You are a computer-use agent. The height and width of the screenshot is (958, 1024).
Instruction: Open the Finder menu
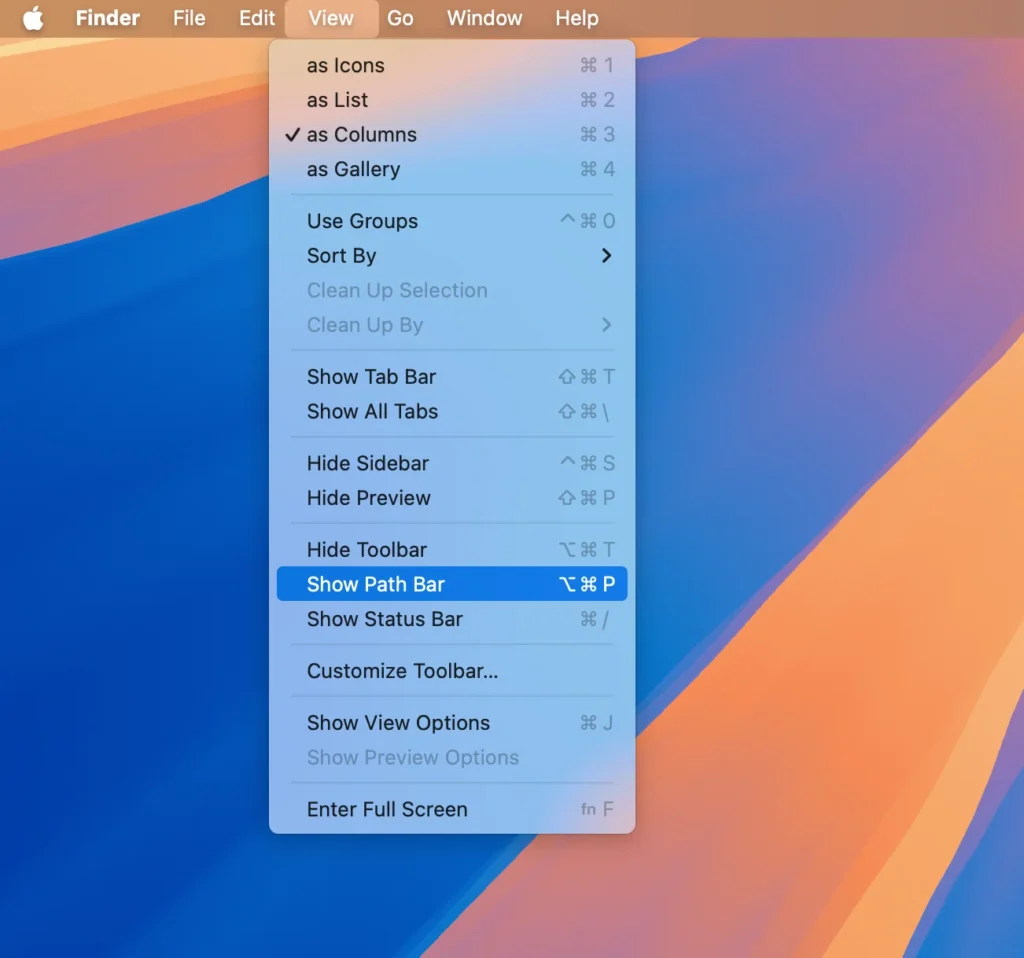pos(108,18)
